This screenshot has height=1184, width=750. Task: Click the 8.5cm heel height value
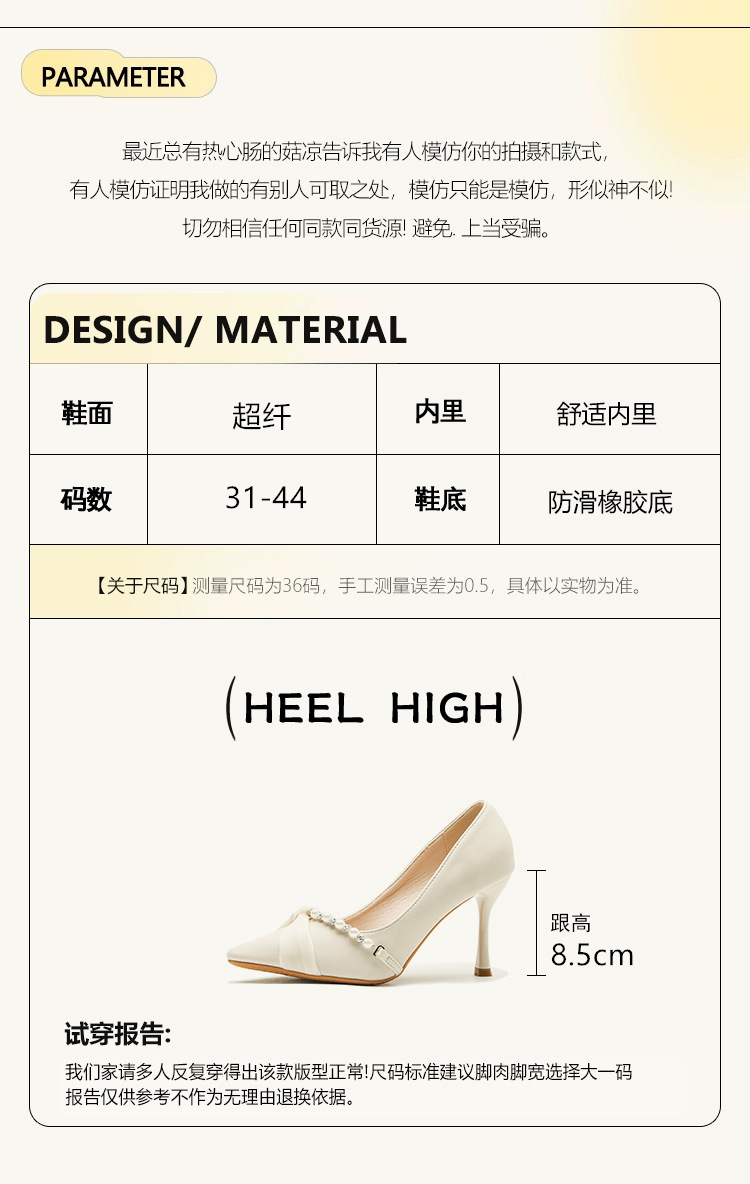tap(591, 955)
